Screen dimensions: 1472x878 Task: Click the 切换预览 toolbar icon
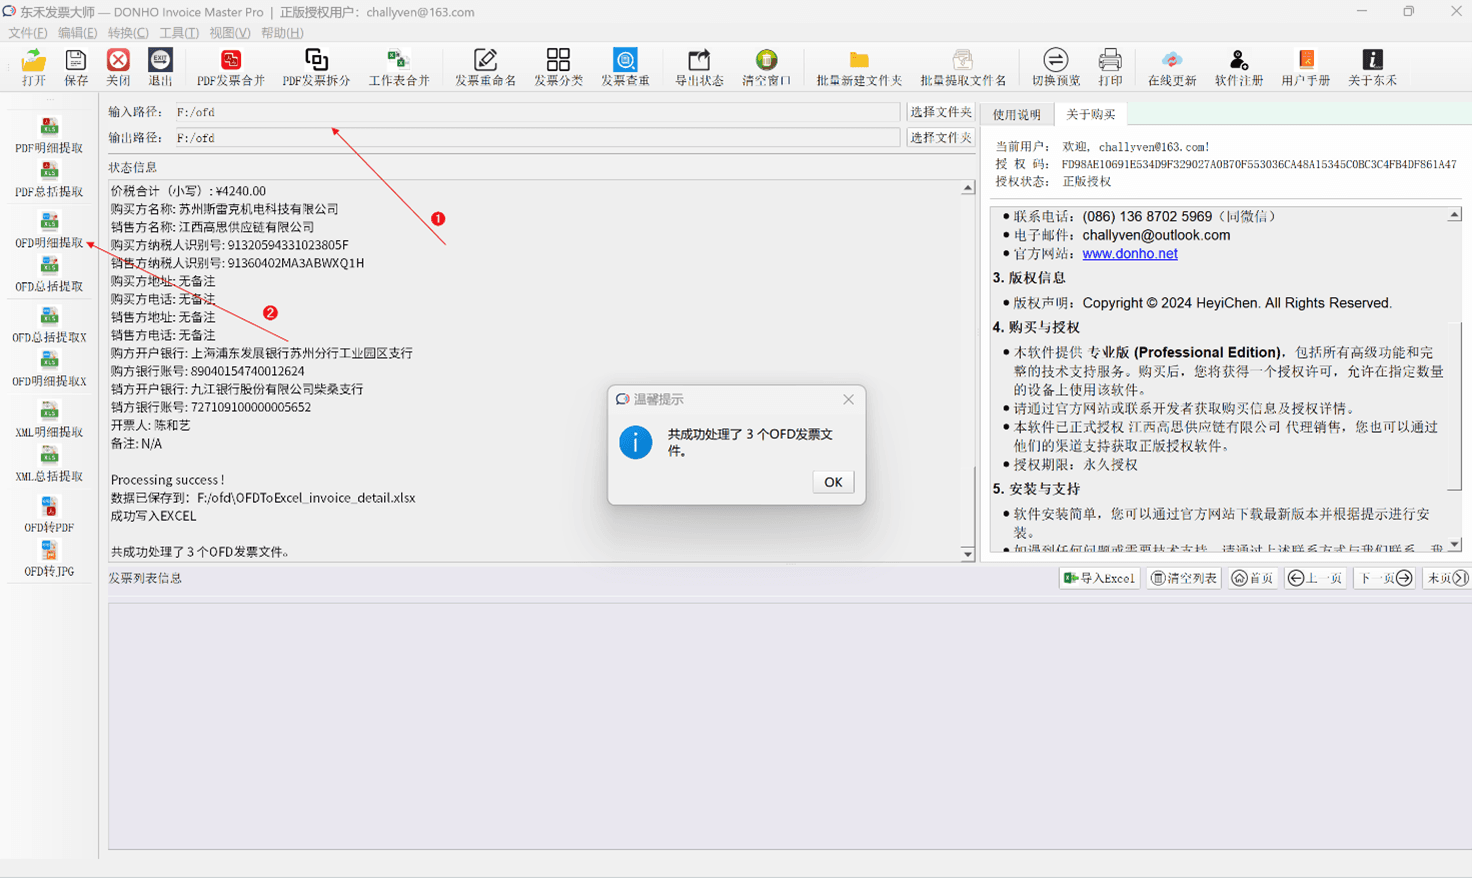point(1055,67)
